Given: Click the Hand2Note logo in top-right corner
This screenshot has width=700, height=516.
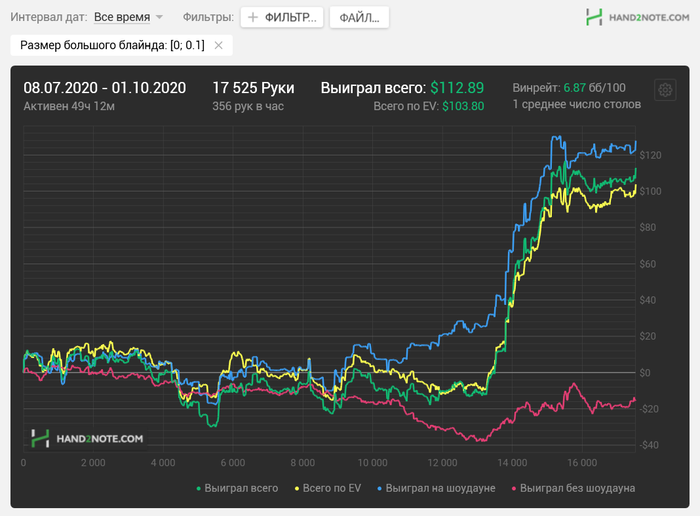Looking at the screenshot, I should 636,17.
